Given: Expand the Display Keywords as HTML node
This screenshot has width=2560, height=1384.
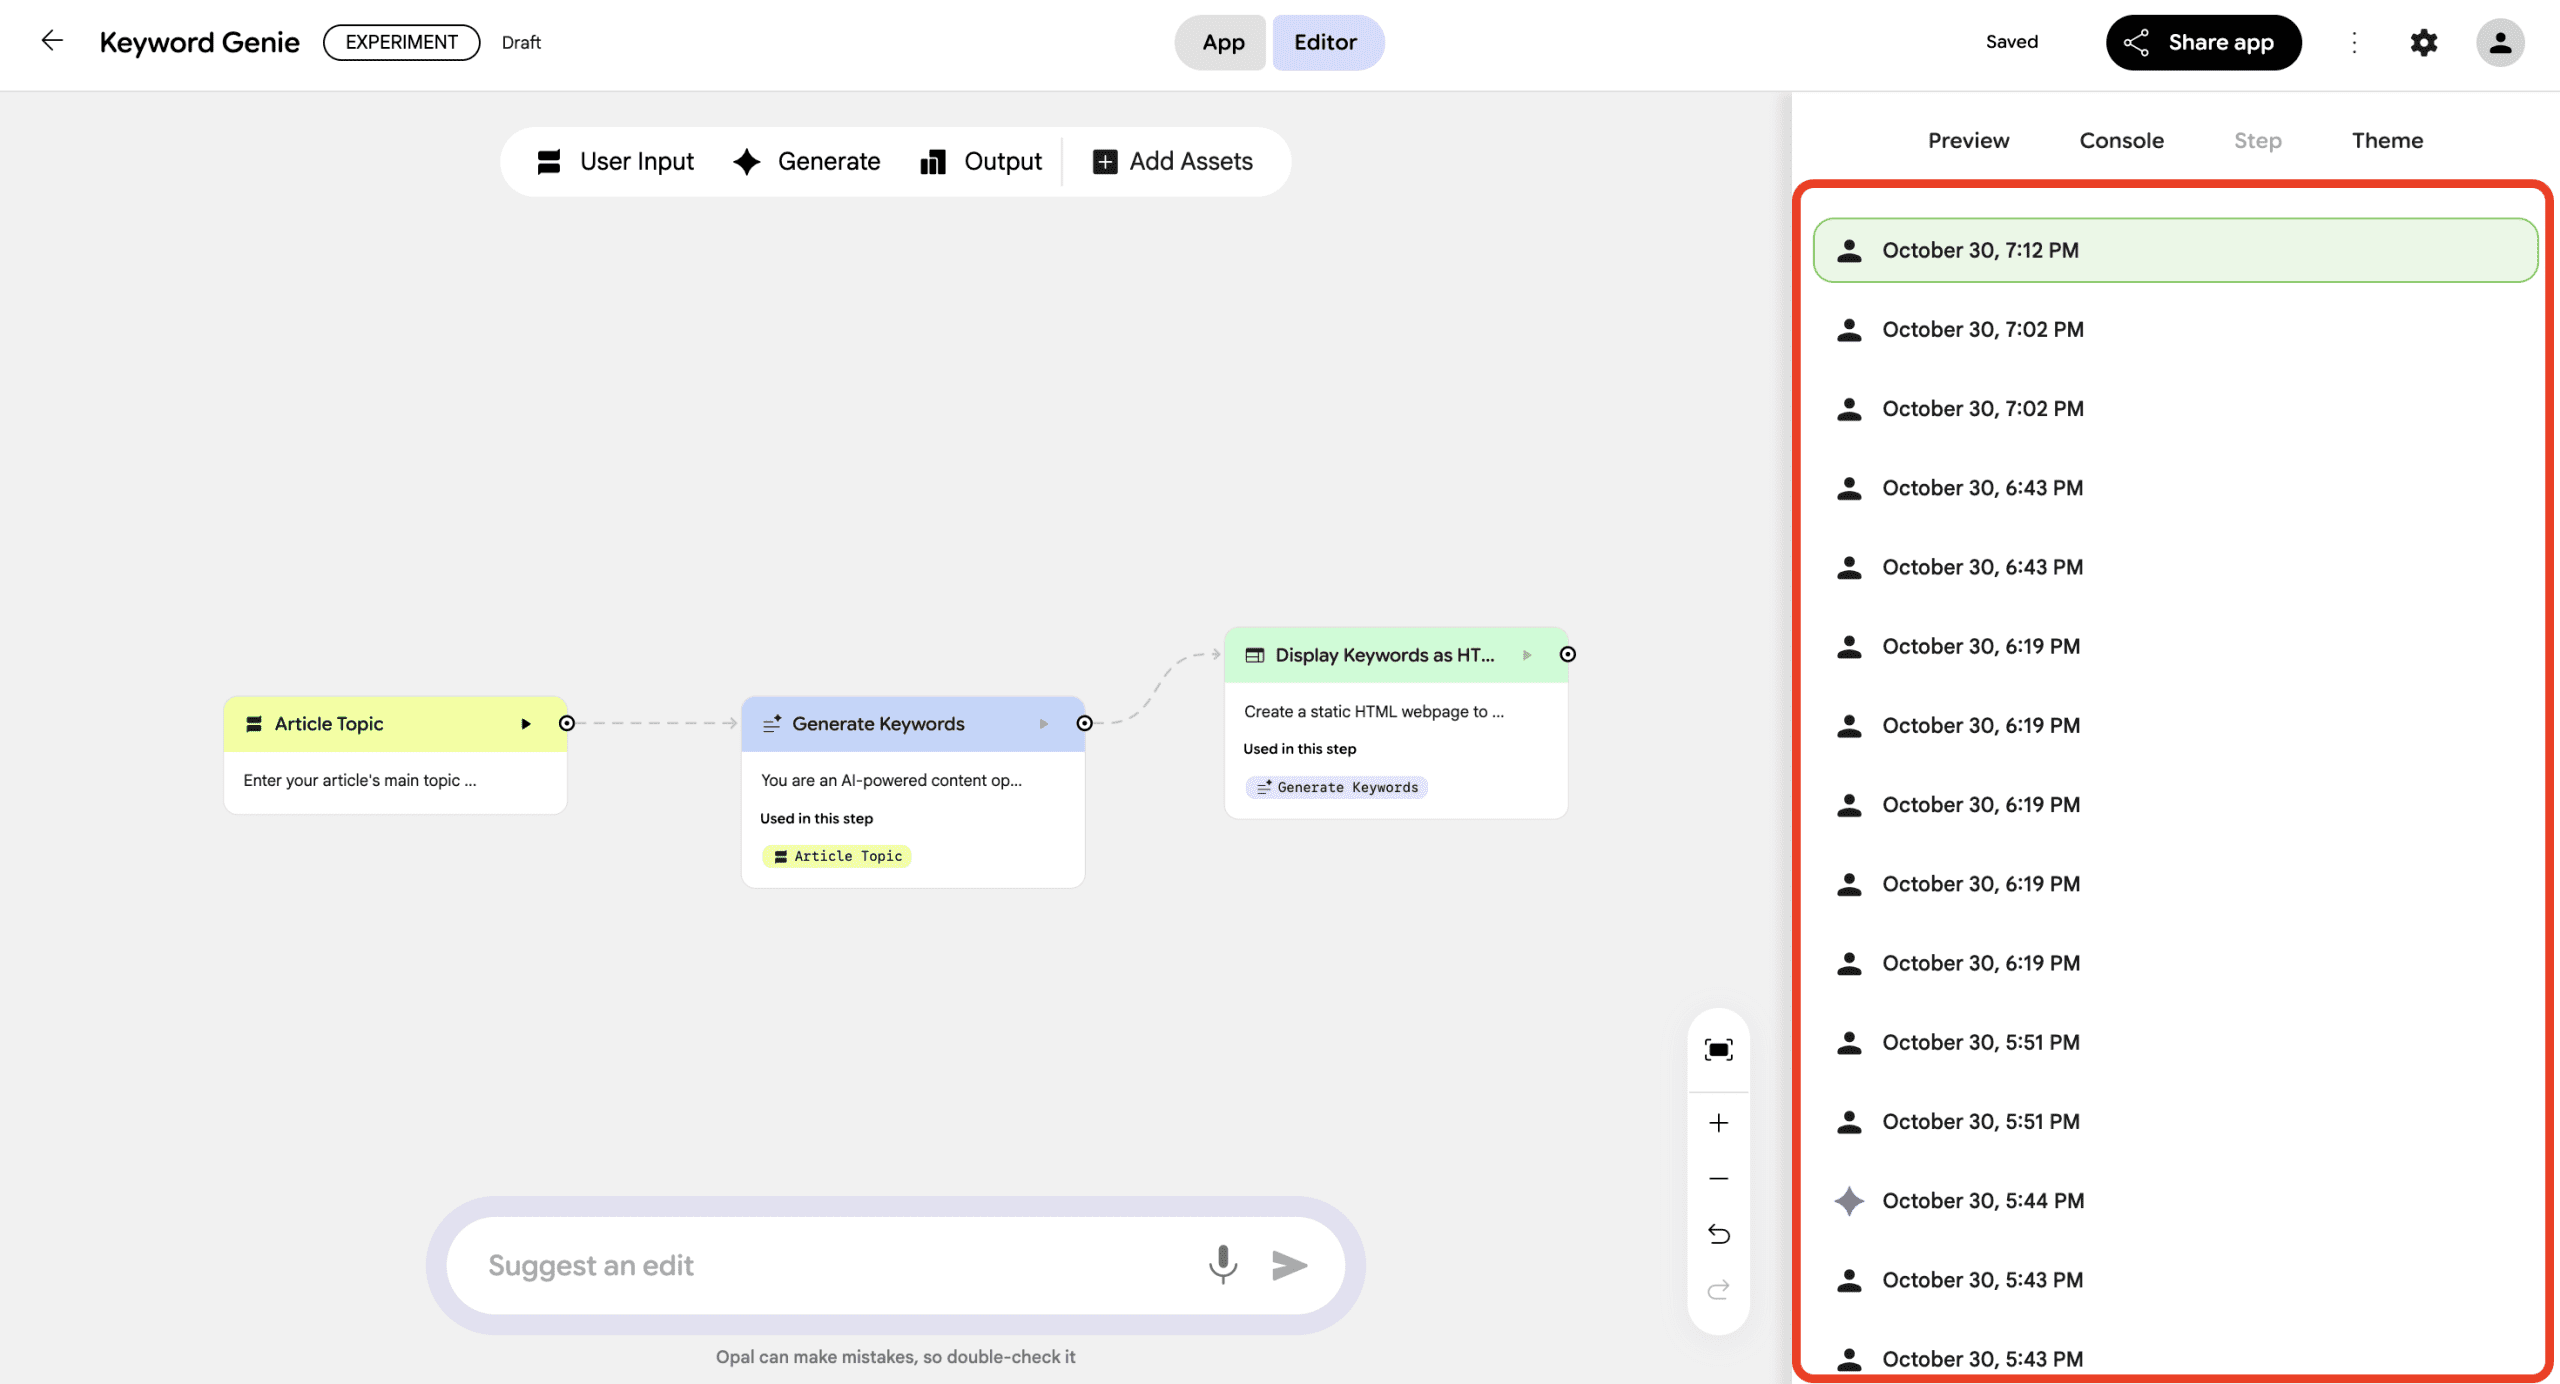Looking at the screenshot, I should click(x=1527, y=655).
